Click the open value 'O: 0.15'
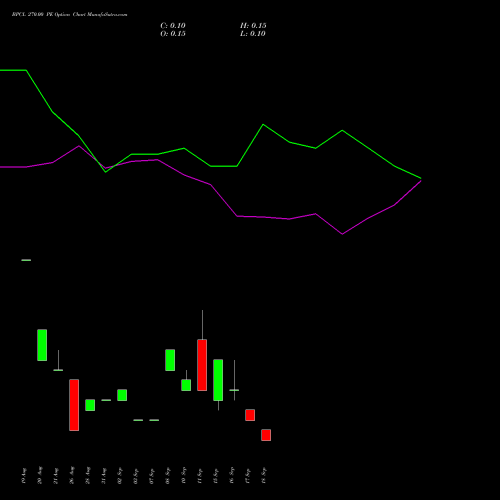 click(x=173, y=34)
